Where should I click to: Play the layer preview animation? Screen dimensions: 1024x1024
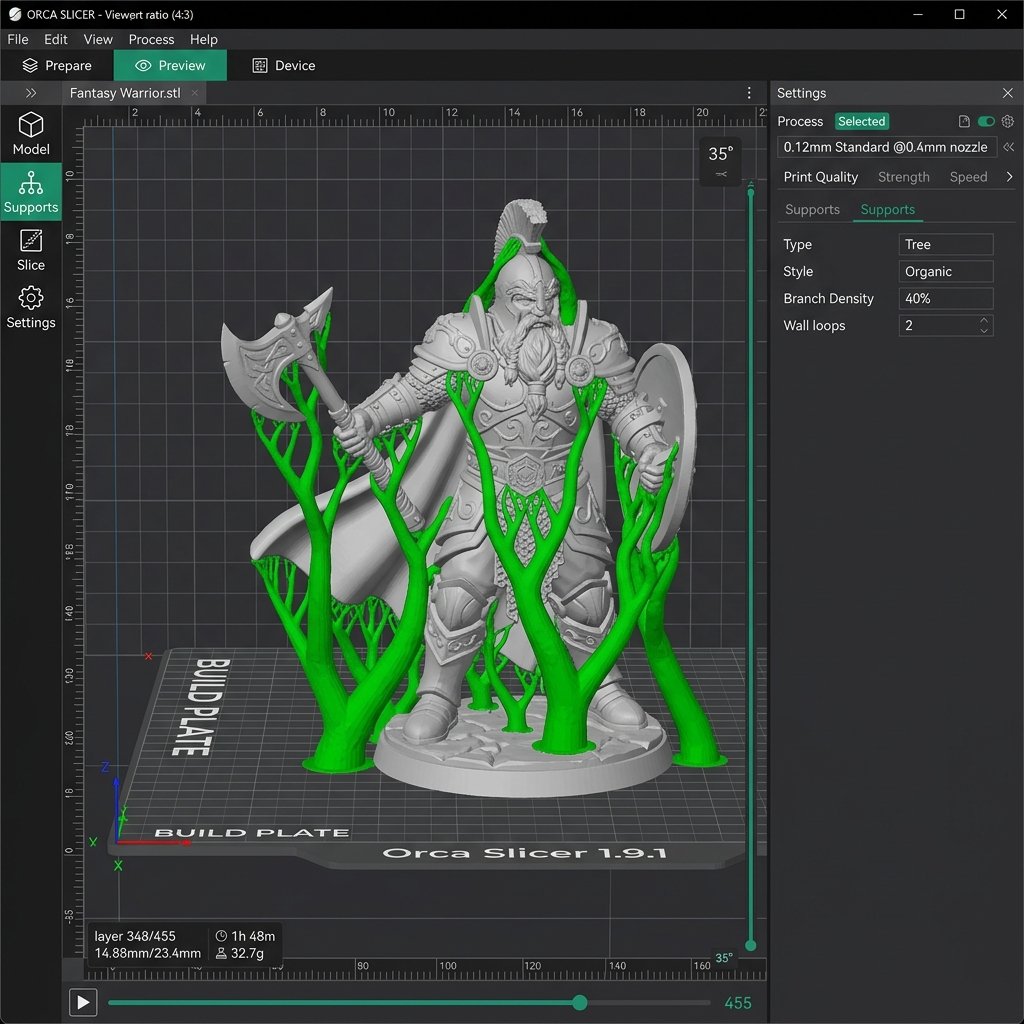(x=83, y=1002)
